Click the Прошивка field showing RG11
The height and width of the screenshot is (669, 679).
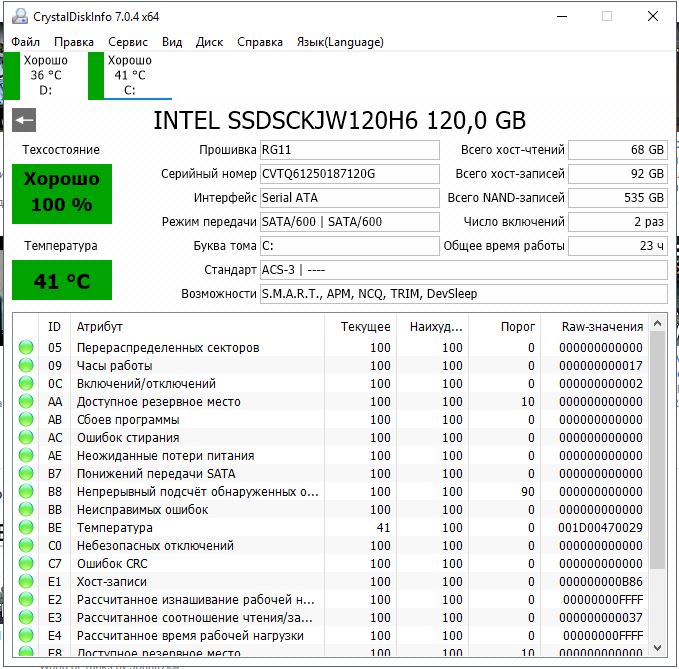click(349, 150)
